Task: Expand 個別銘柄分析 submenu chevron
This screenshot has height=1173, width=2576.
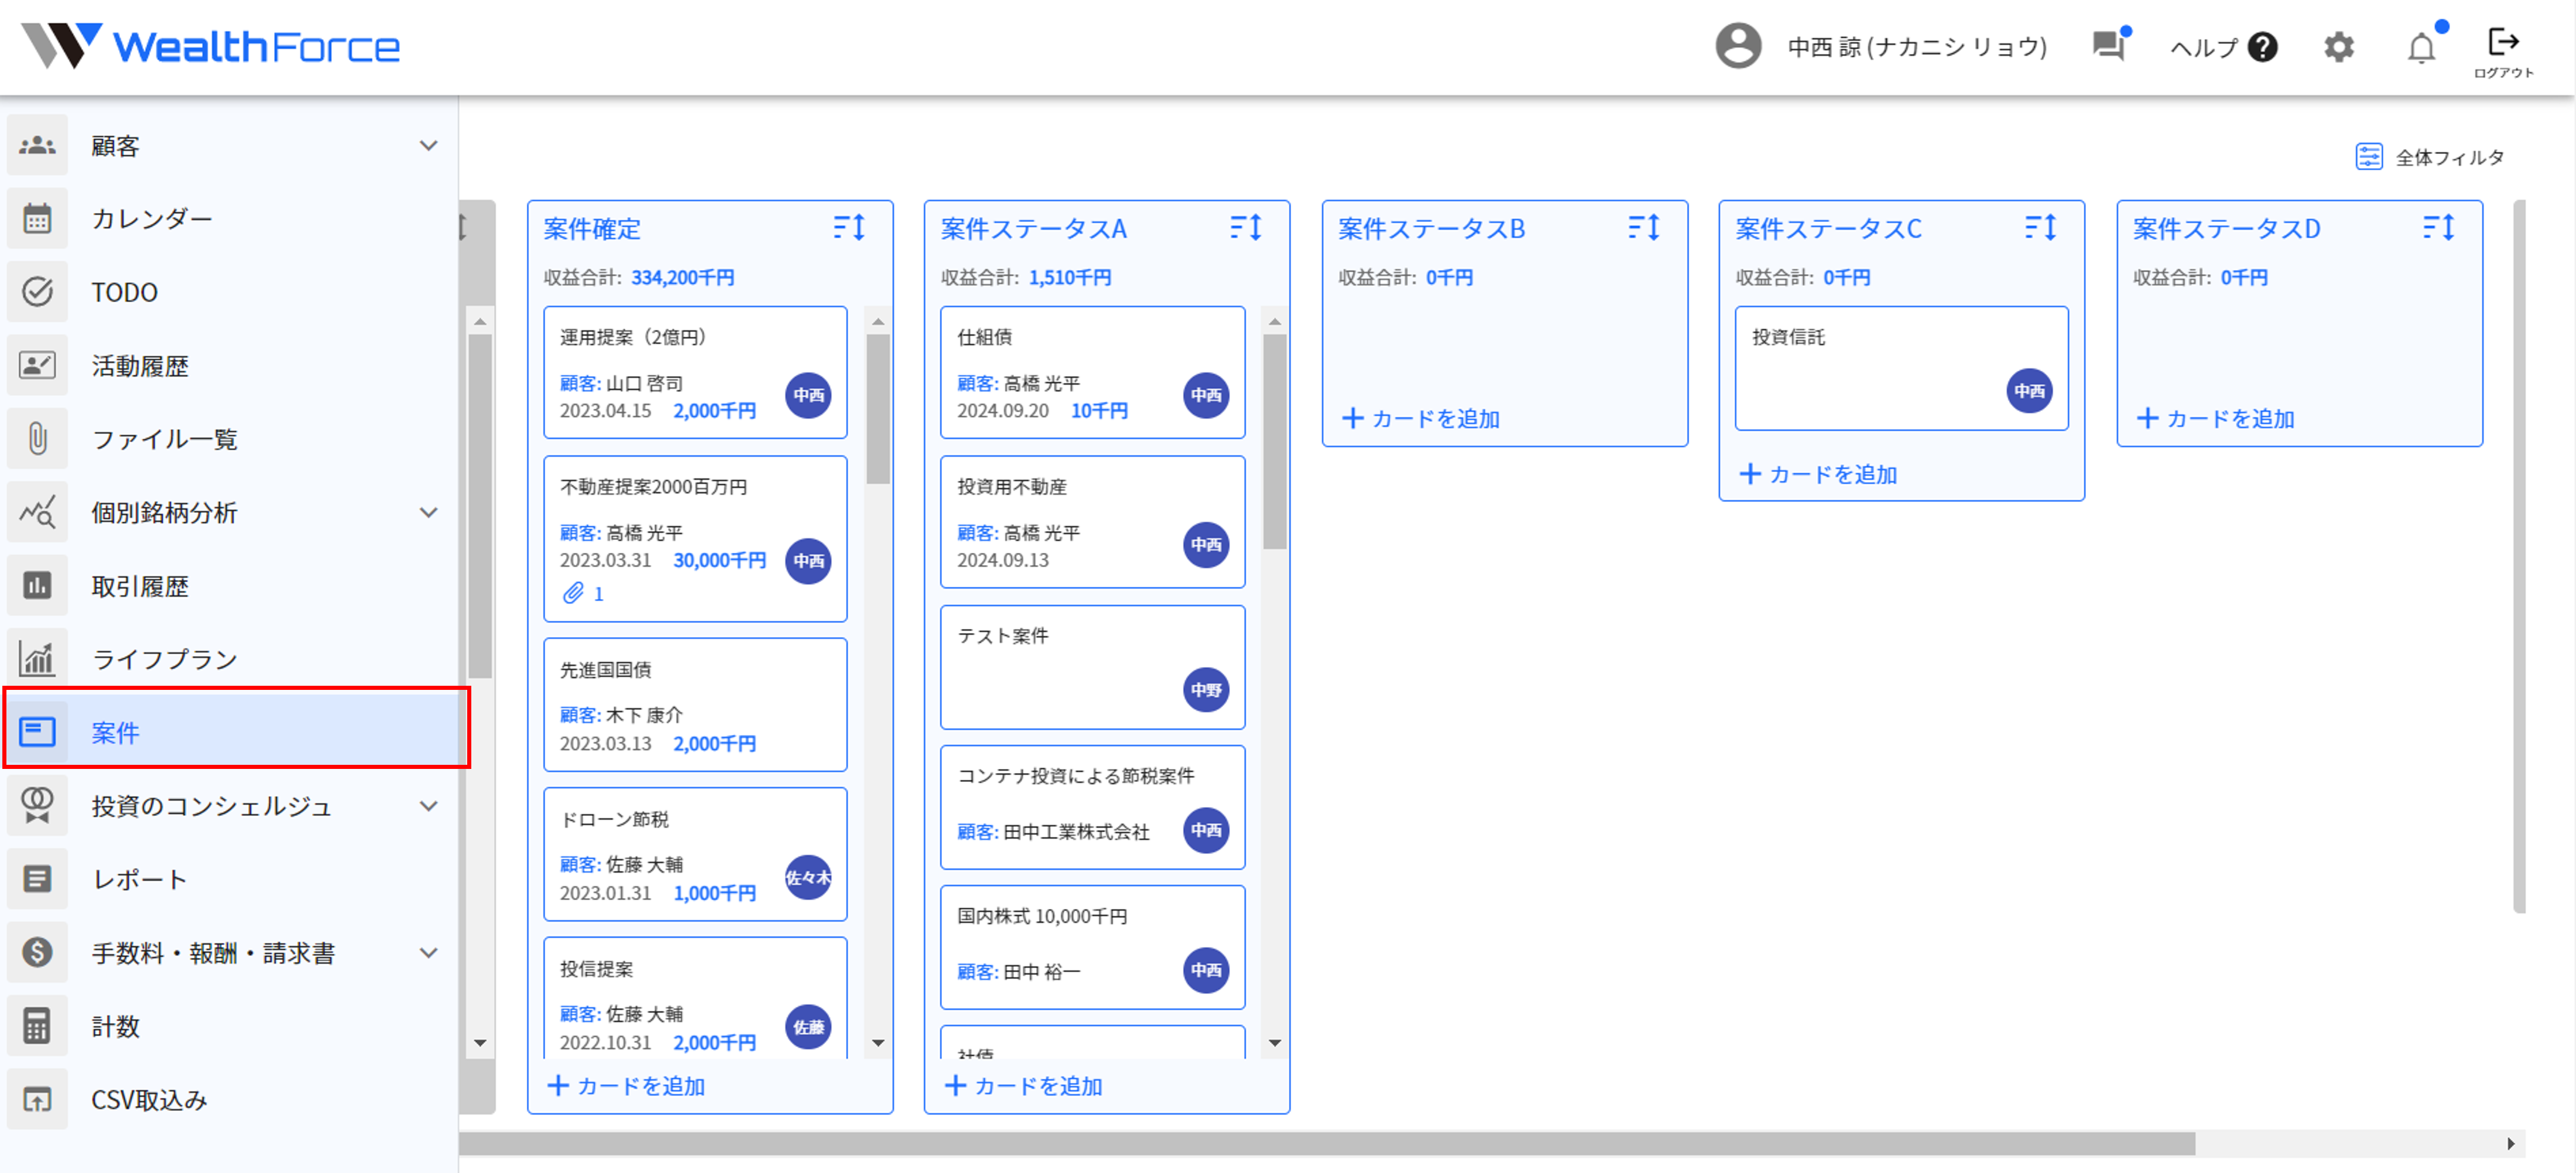Action: coord(428,513)
